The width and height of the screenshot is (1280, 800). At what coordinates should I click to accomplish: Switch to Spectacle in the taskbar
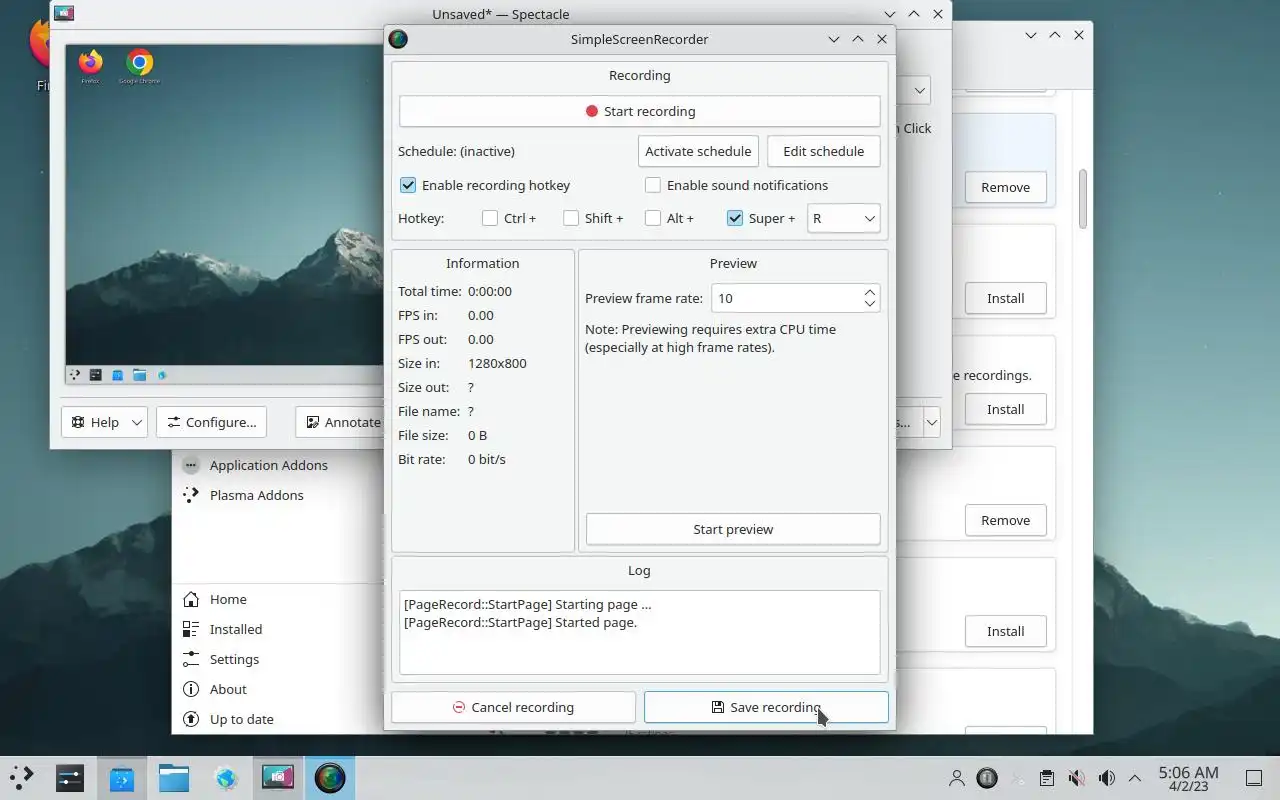tap(277, 777)
